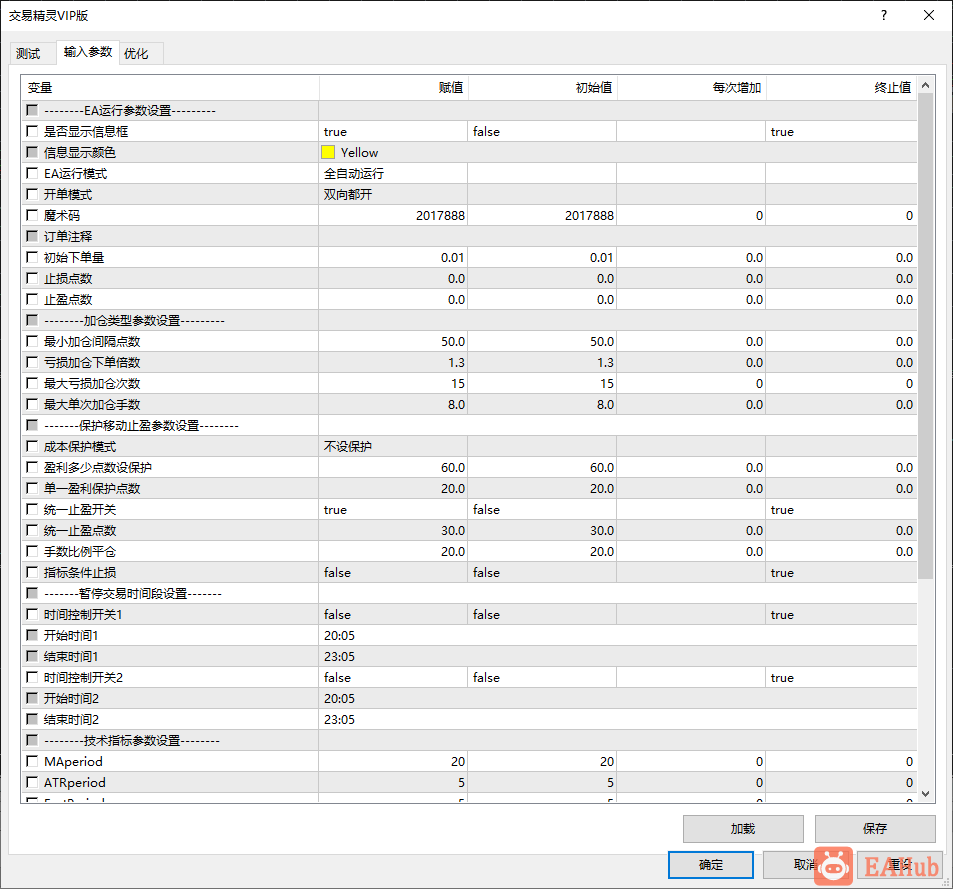The image size is (953, 892).
Task: Open the 开单模式 value 双向都开
Action: pyautogui.click(x=393, y=194)
